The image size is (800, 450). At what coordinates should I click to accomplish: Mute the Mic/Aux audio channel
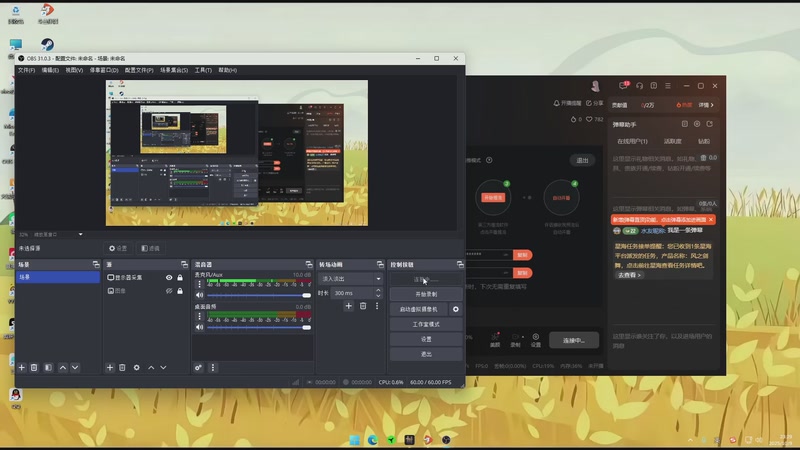pos(199,295)
